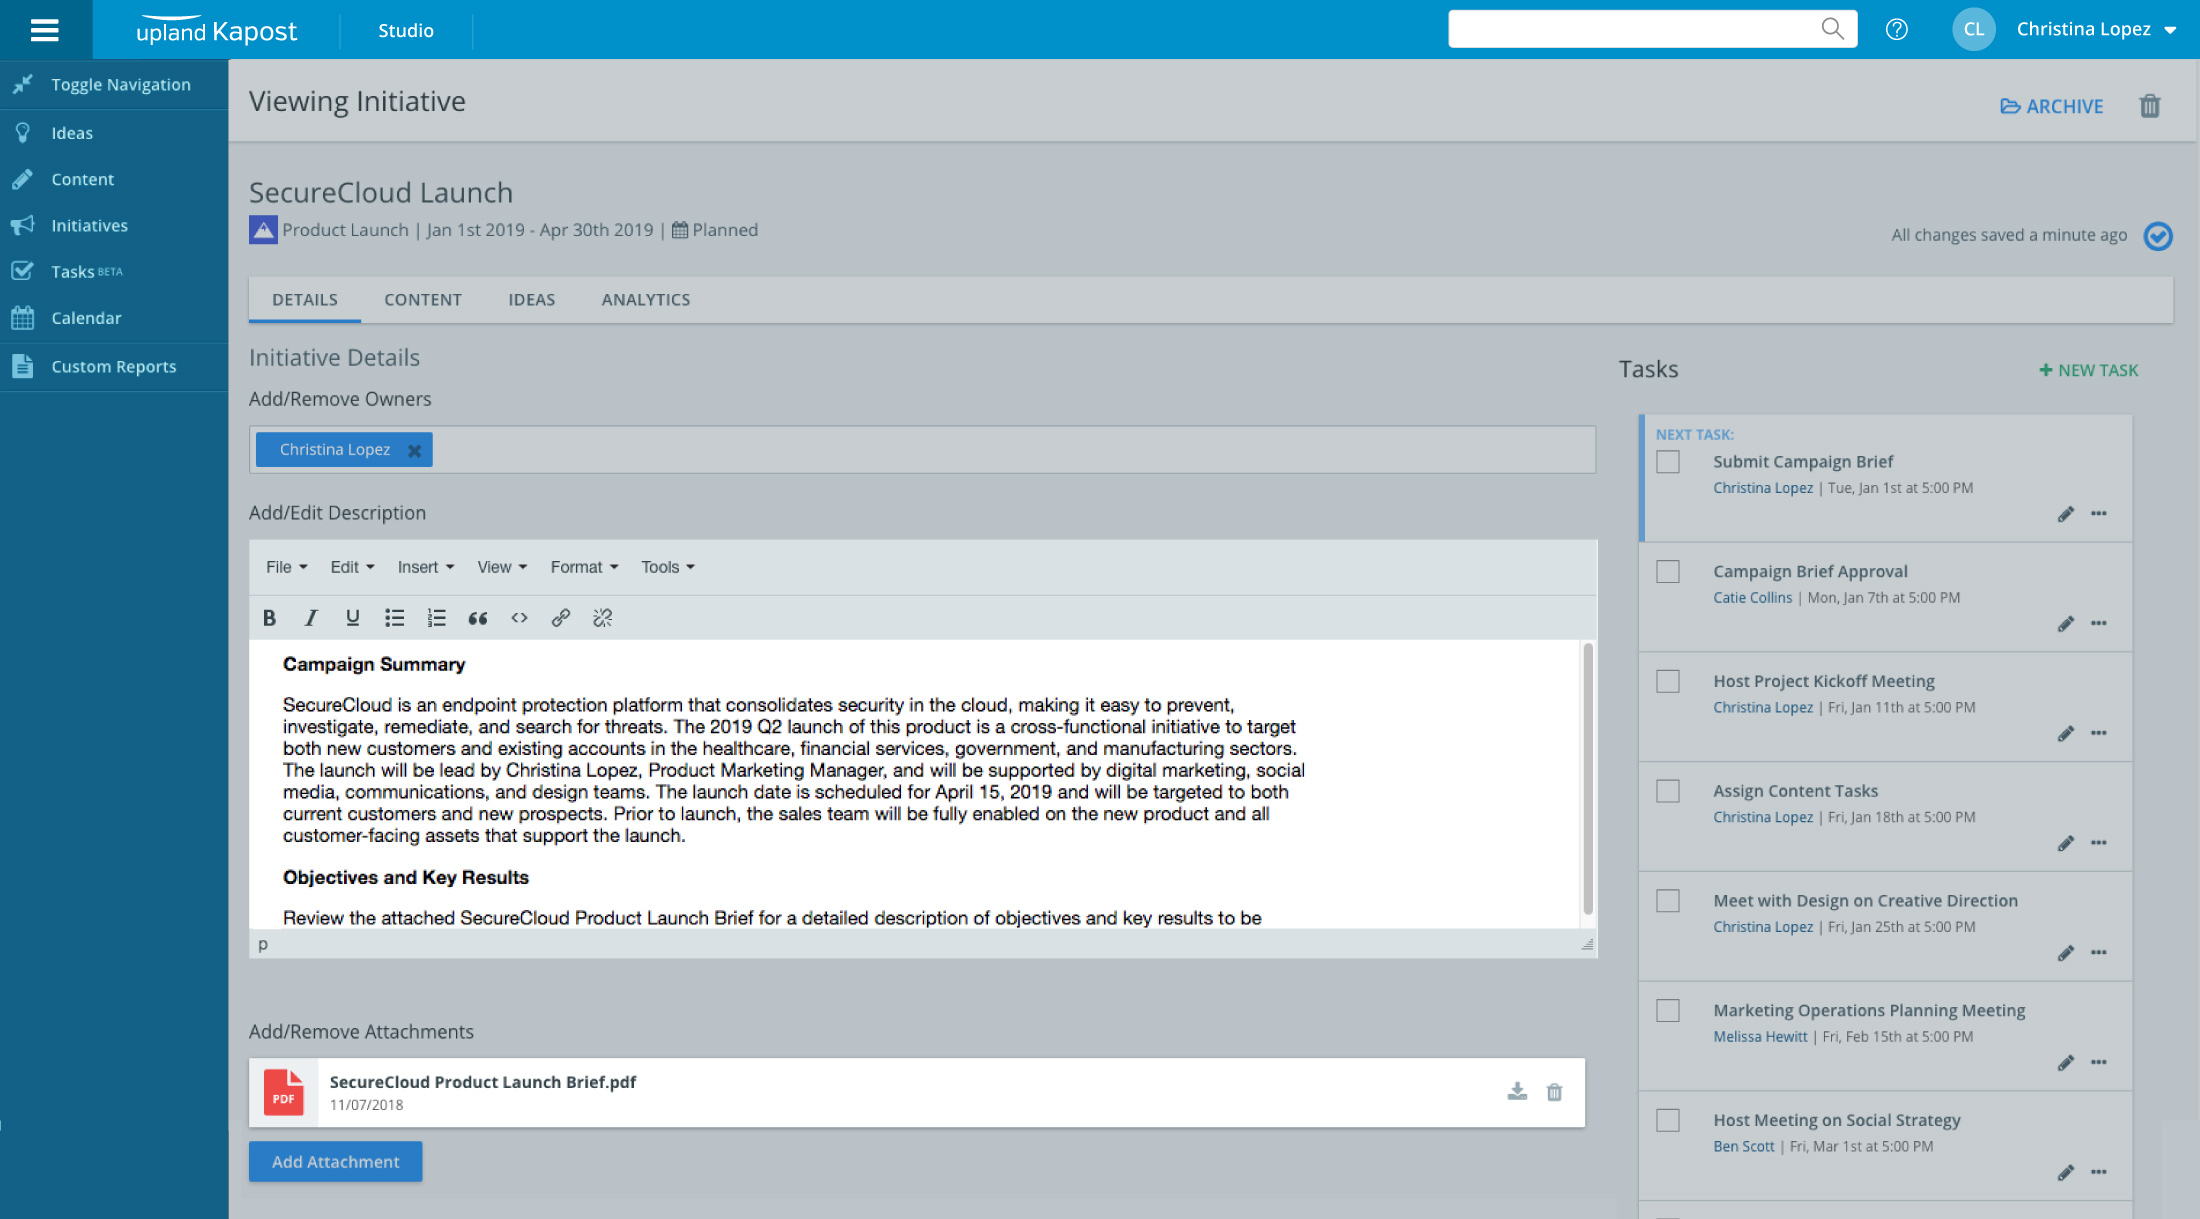Edit the Host Project Kickoff Meeting task
The height and width of the screenshot is (1219, 2200).
click(2066, 734)
